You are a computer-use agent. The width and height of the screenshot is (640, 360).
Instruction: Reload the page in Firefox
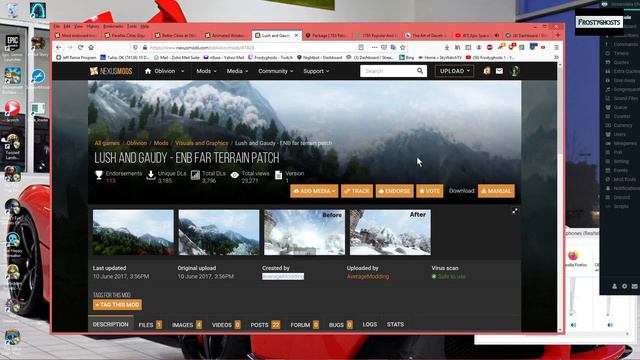80,47
